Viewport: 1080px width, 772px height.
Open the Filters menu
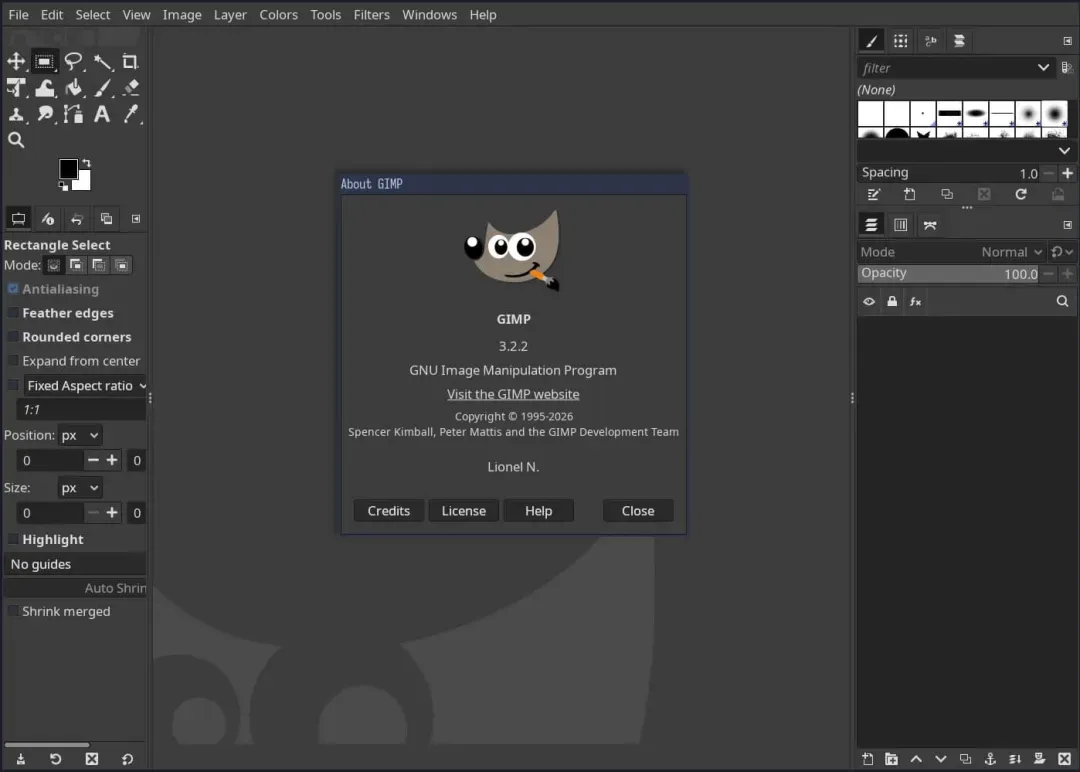[371, 14]
